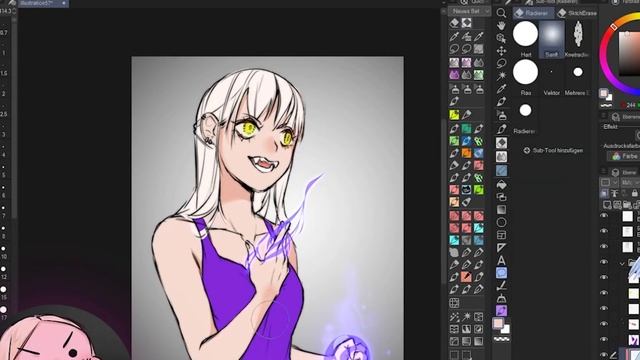
Task: Open the Neues Set dropdown
Action: 469,11
